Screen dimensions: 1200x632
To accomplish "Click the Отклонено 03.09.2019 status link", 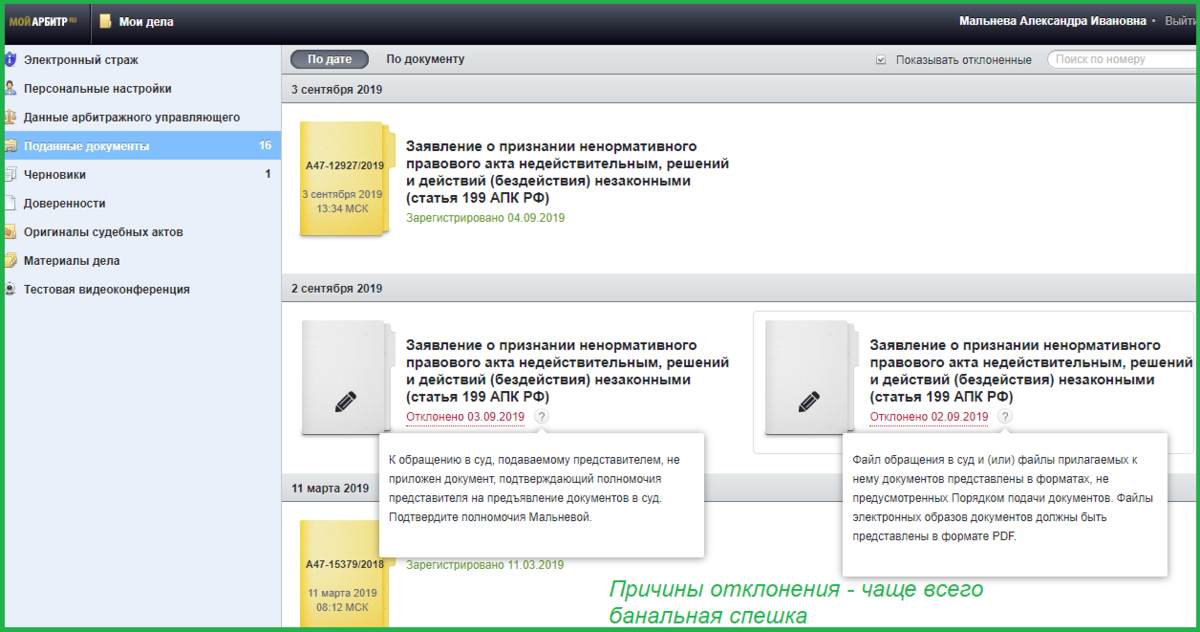I will pos(465,417).
